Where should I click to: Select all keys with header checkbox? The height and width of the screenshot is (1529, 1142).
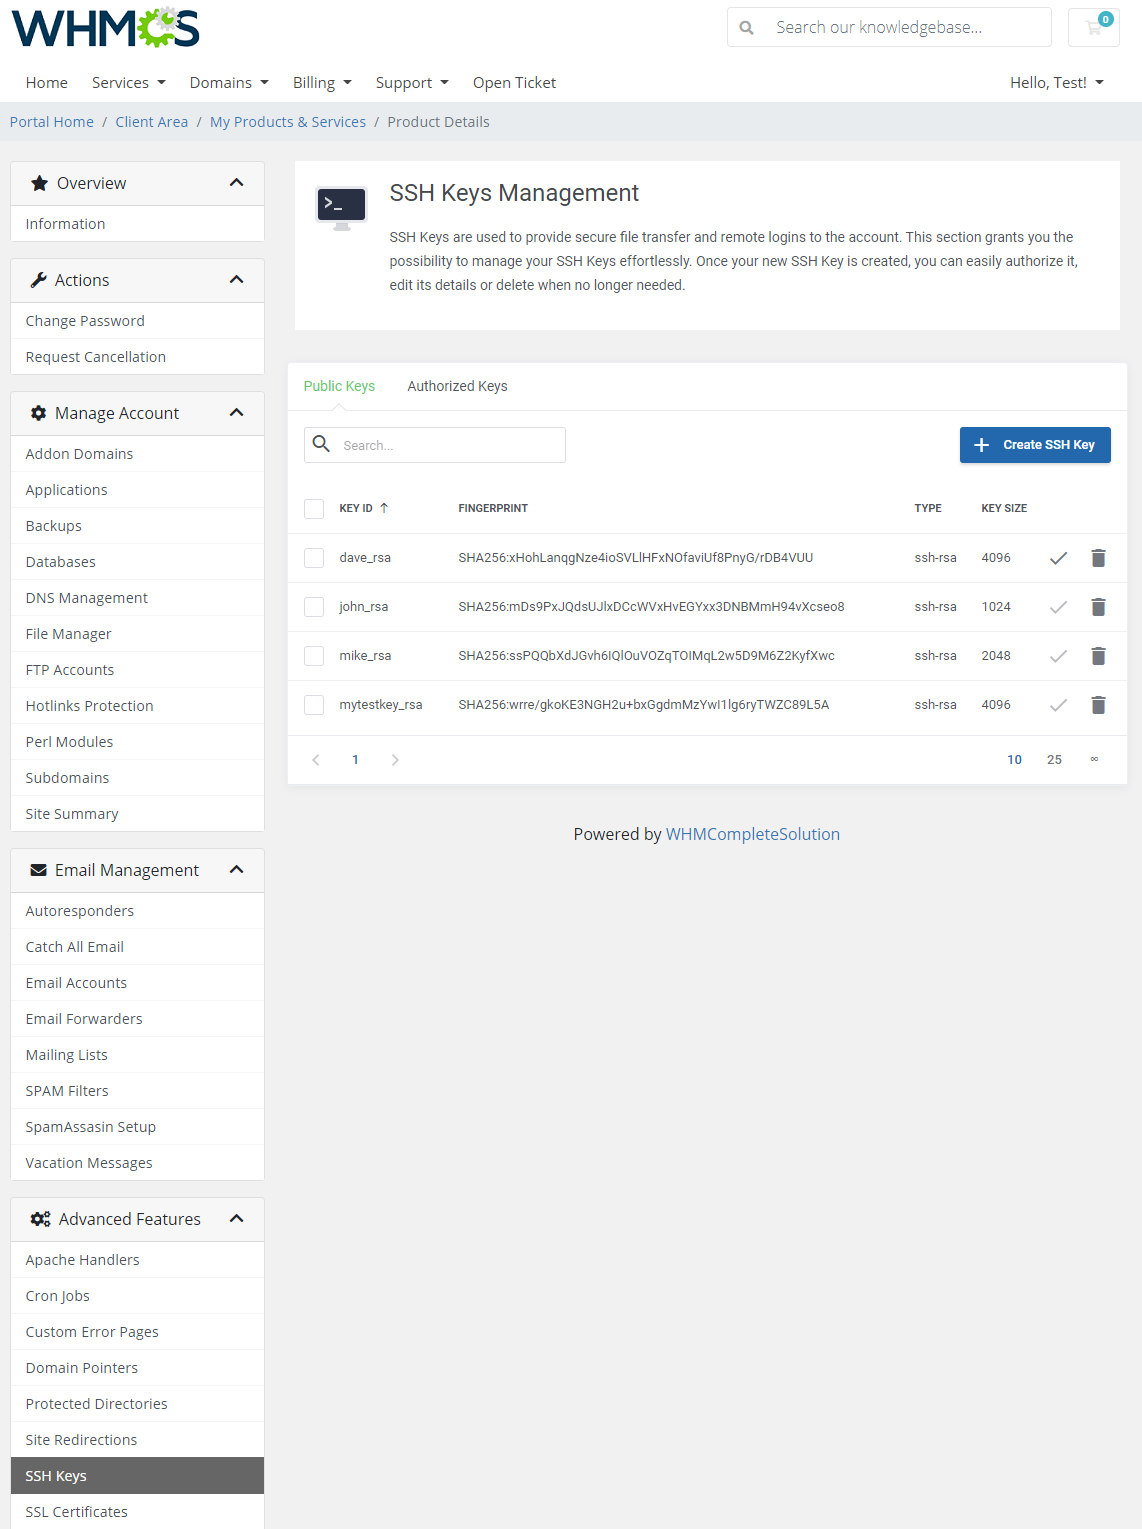pos(314,508)
